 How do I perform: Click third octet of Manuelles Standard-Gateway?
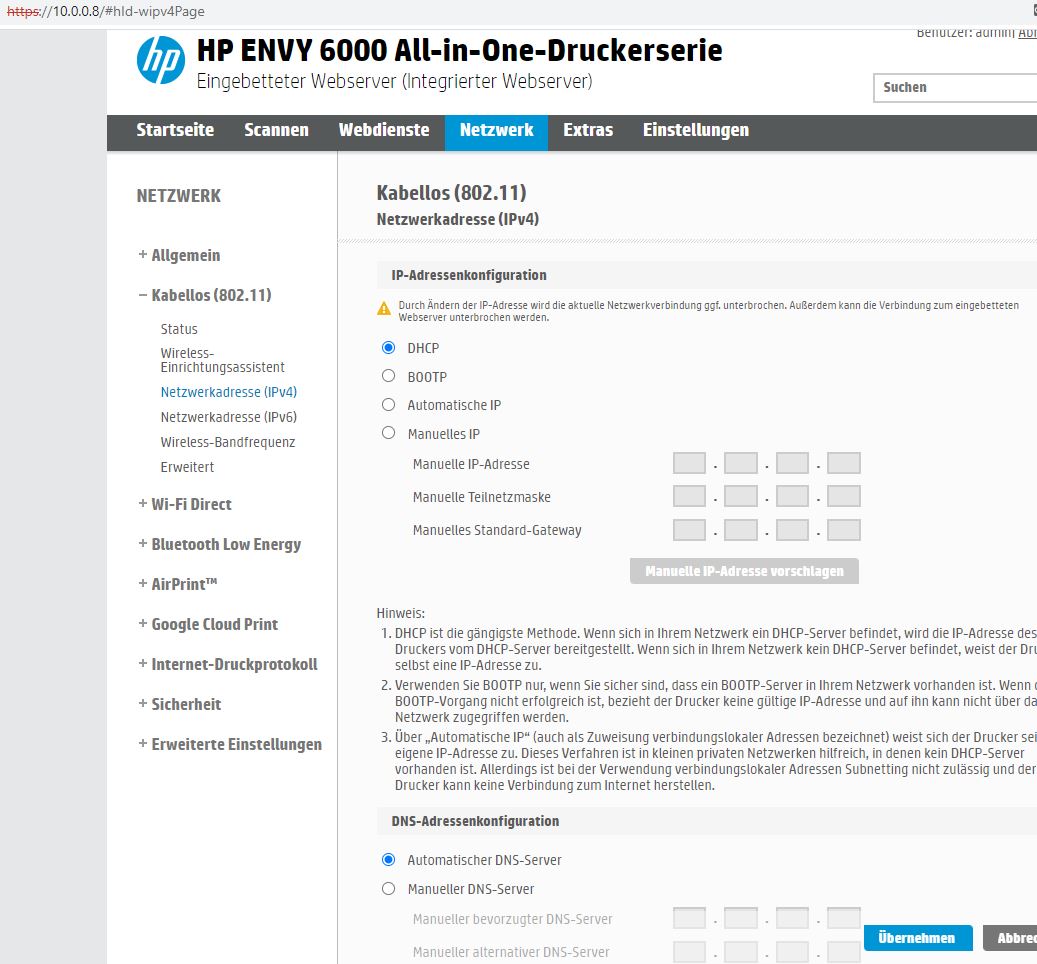pyautogui.click(x=792, y=530)
